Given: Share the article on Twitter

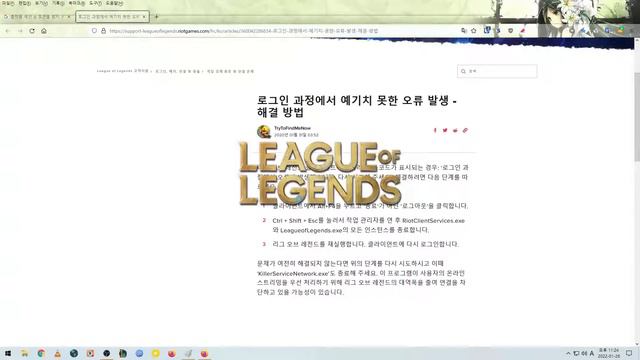Looking at the screenshot, I should pyautogui.click(x=445, y=130).
